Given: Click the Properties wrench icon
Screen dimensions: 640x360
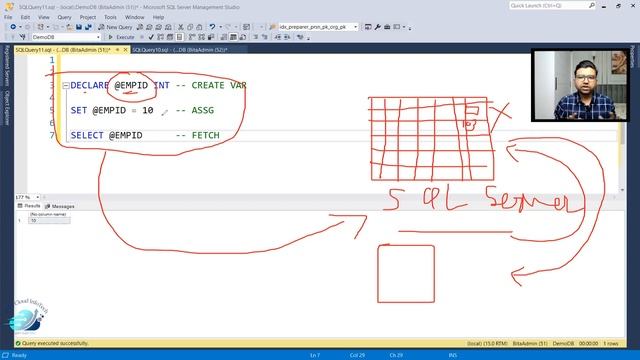Looking at the screenshot, I should point(378,27).
